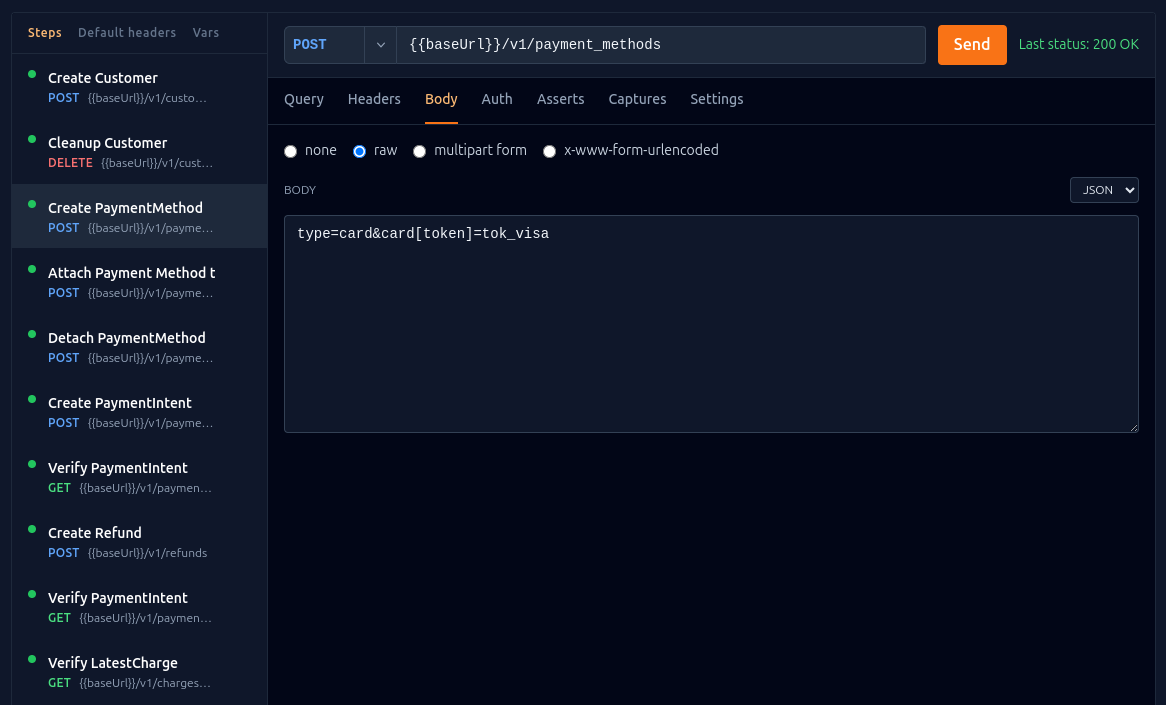
Task: Click inside the raw body text area
Action: 711,323
